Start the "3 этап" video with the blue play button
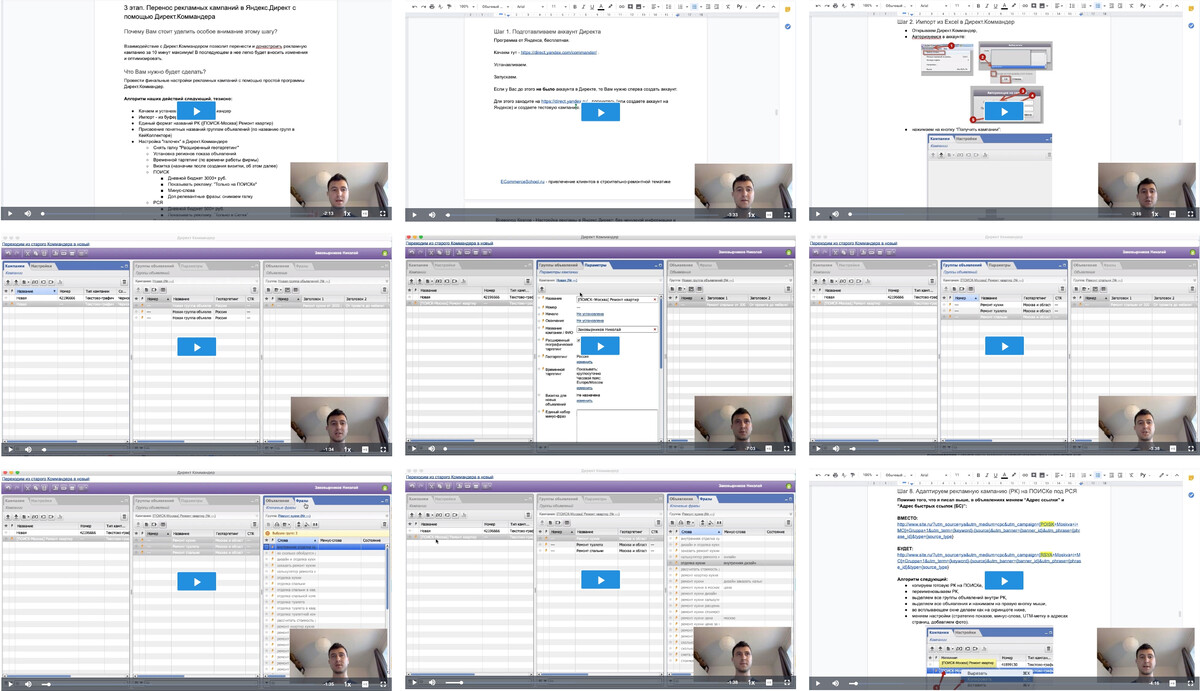This screenshot has height=691, width=1200. [x=197, y=111]
